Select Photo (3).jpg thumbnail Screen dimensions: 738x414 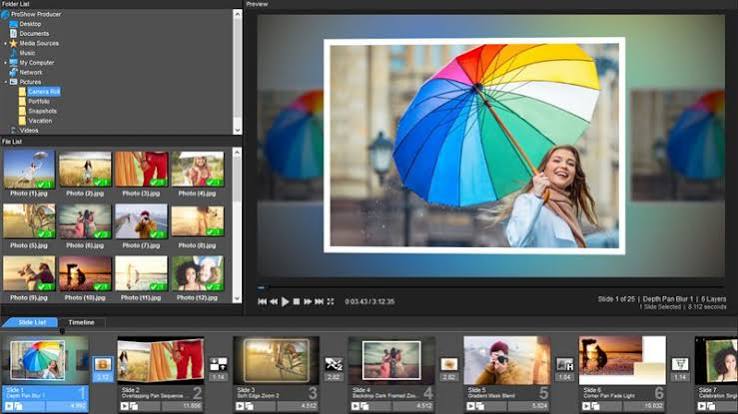pos(141,169)
